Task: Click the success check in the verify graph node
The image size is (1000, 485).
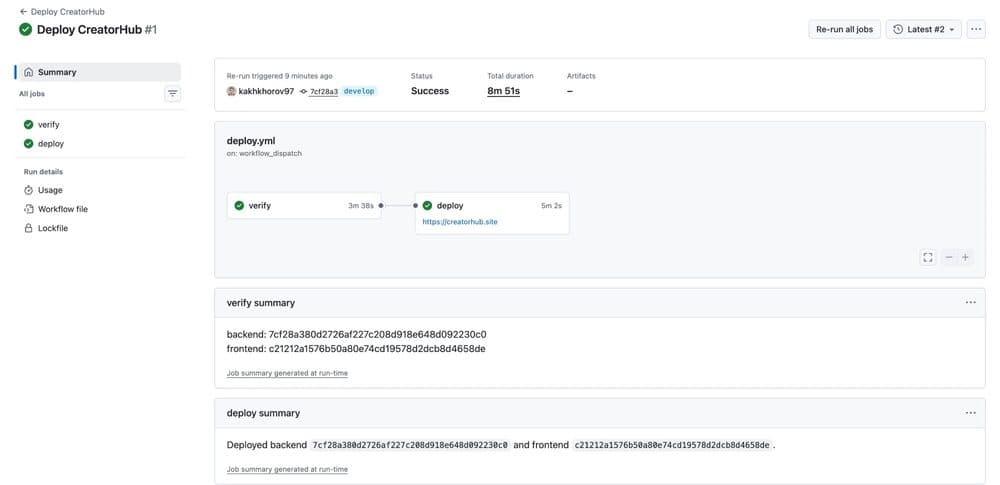Action: click(239, 205)
